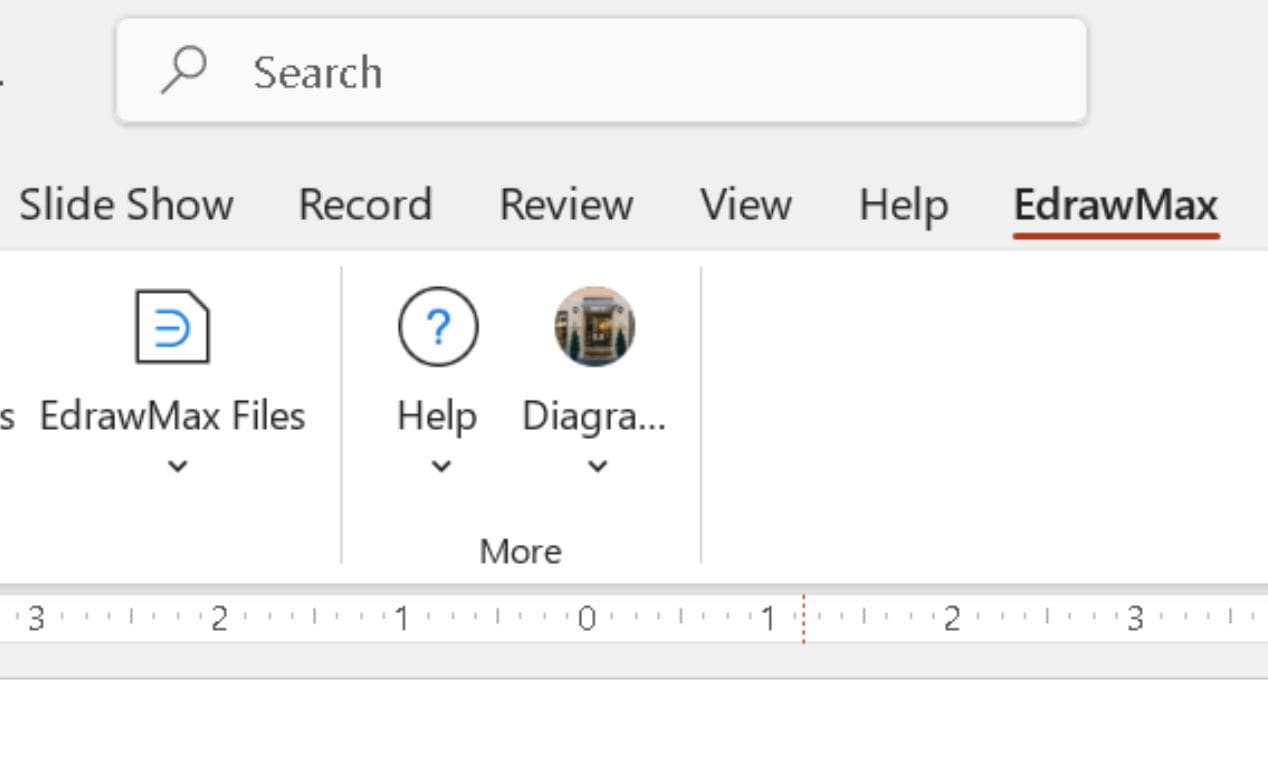Expand the EdrawMax Files dropdown arrow
Image resolution: width=1268 pixels, height=760 pixels.
pyautogui.click(x=177, y=465)
